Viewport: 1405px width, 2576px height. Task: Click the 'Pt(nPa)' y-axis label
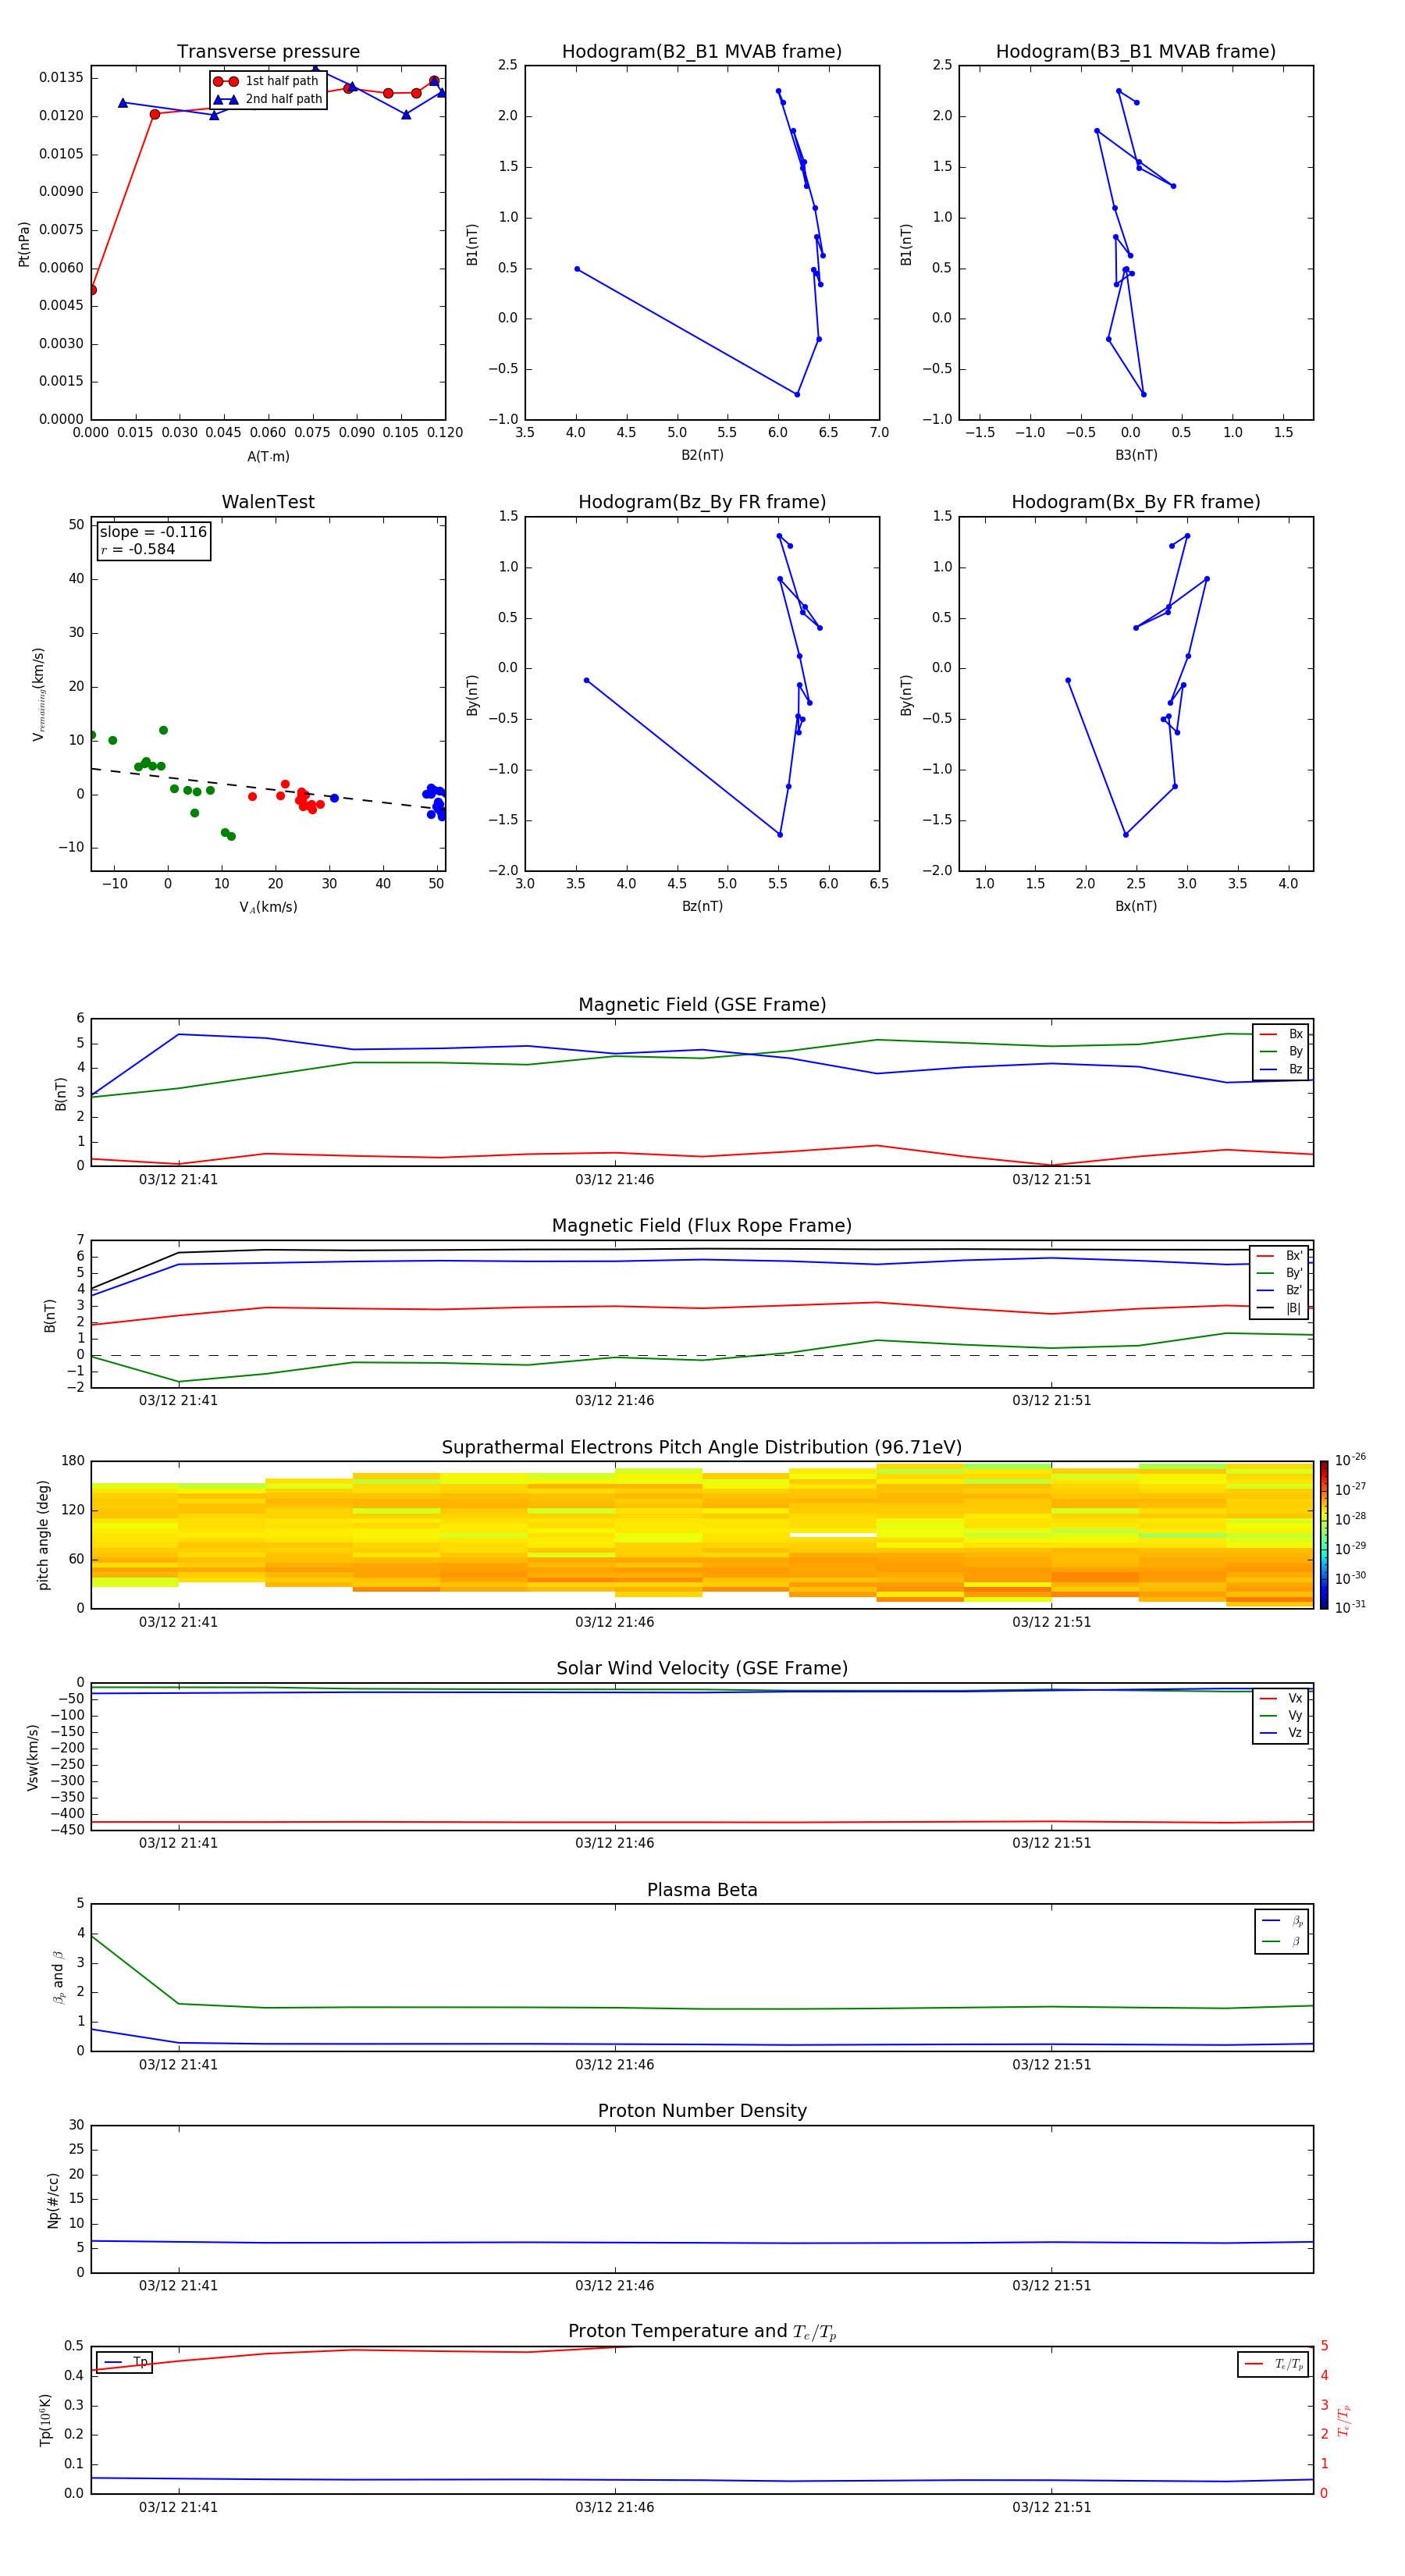click(x=24, y=243)
